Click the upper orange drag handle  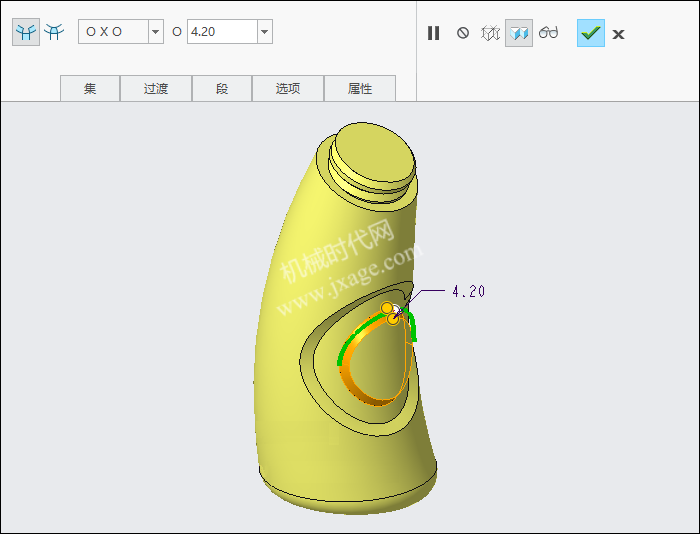coord(387,308)
